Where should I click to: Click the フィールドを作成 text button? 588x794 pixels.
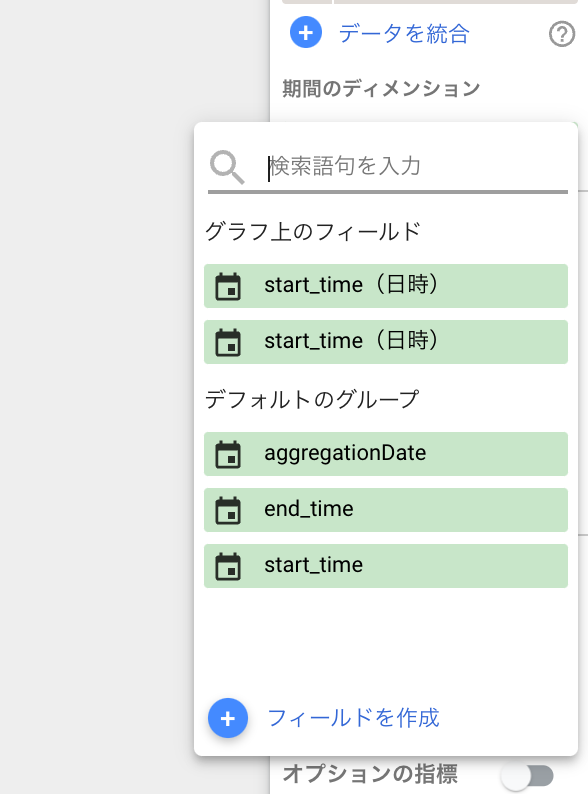coord(353,718)
